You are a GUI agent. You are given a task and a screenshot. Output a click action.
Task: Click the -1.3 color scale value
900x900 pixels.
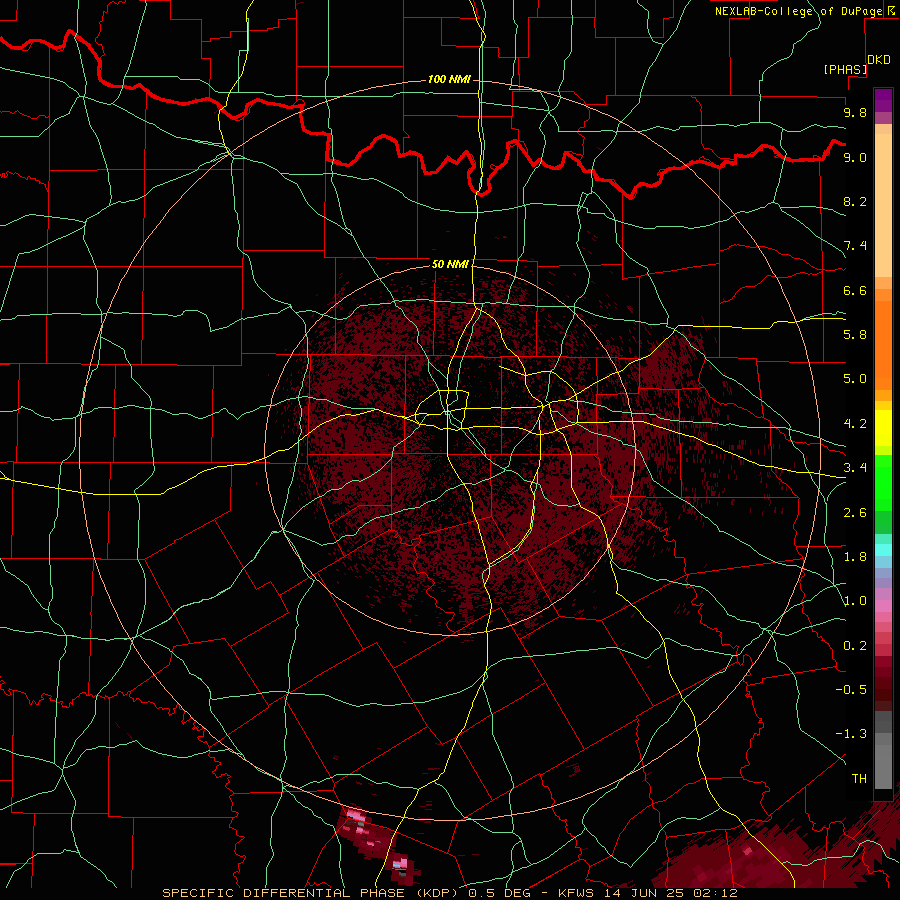(851, 734)
